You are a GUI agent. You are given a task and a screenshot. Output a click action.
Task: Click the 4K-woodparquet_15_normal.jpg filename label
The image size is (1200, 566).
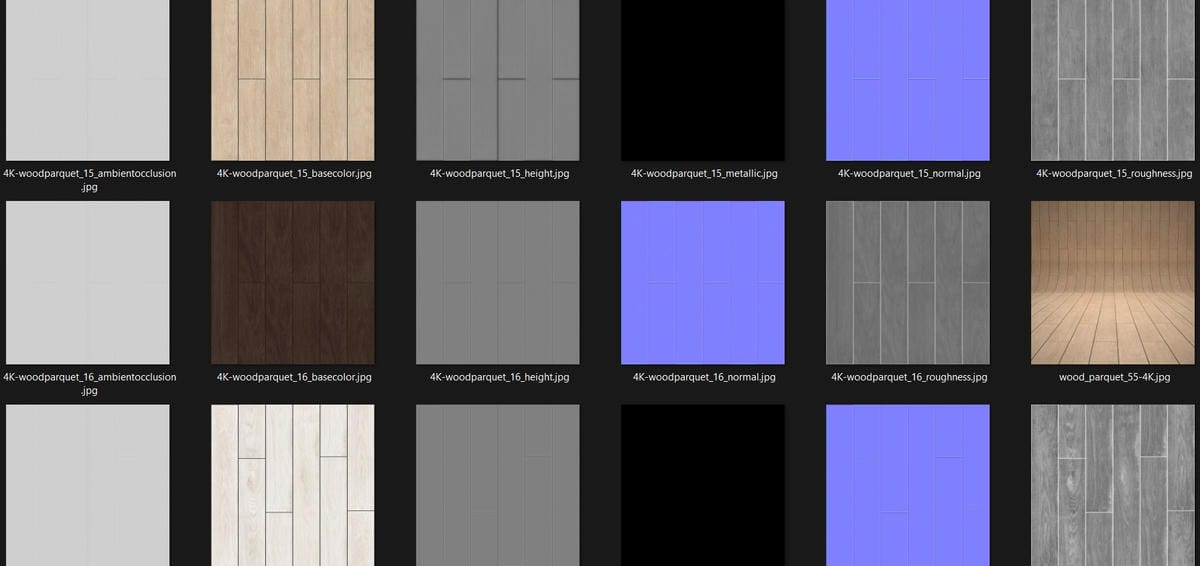pyautogui.click(x=909, y=174)
